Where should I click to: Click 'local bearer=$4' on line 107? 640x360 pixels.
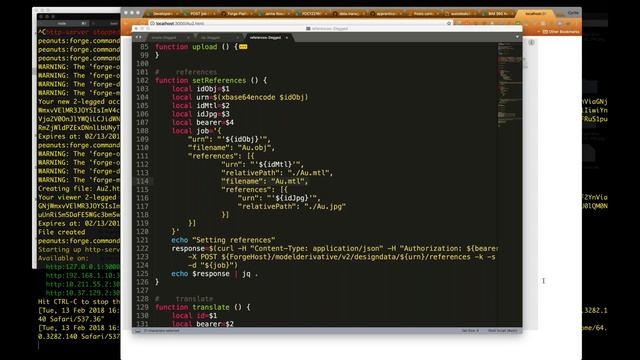(203, 122)
